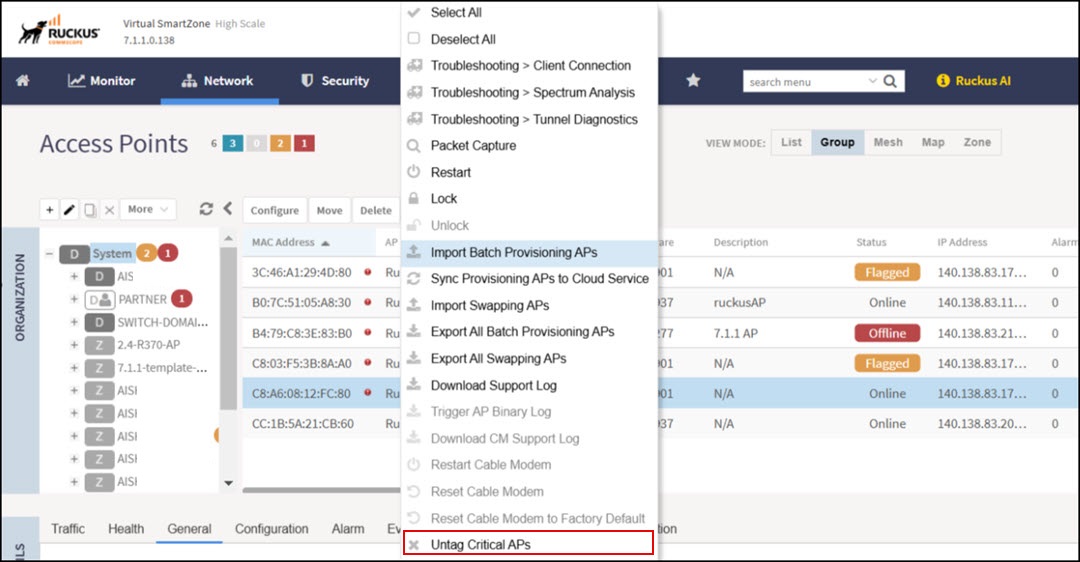The height and width of the screenshot is (562, 1080).
Task: Go to the home icon in navbar
Action: click(x=23, y=81)
